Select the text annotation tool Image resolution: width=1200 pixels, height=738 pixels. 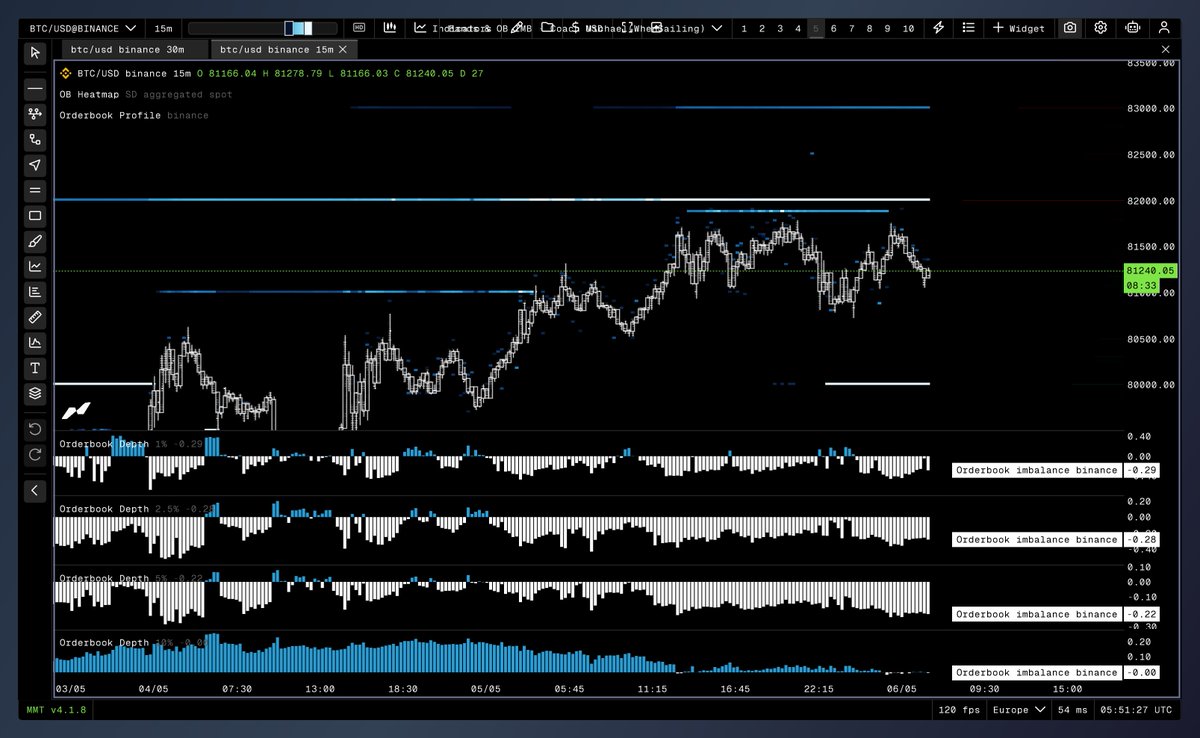click(35, 368)
